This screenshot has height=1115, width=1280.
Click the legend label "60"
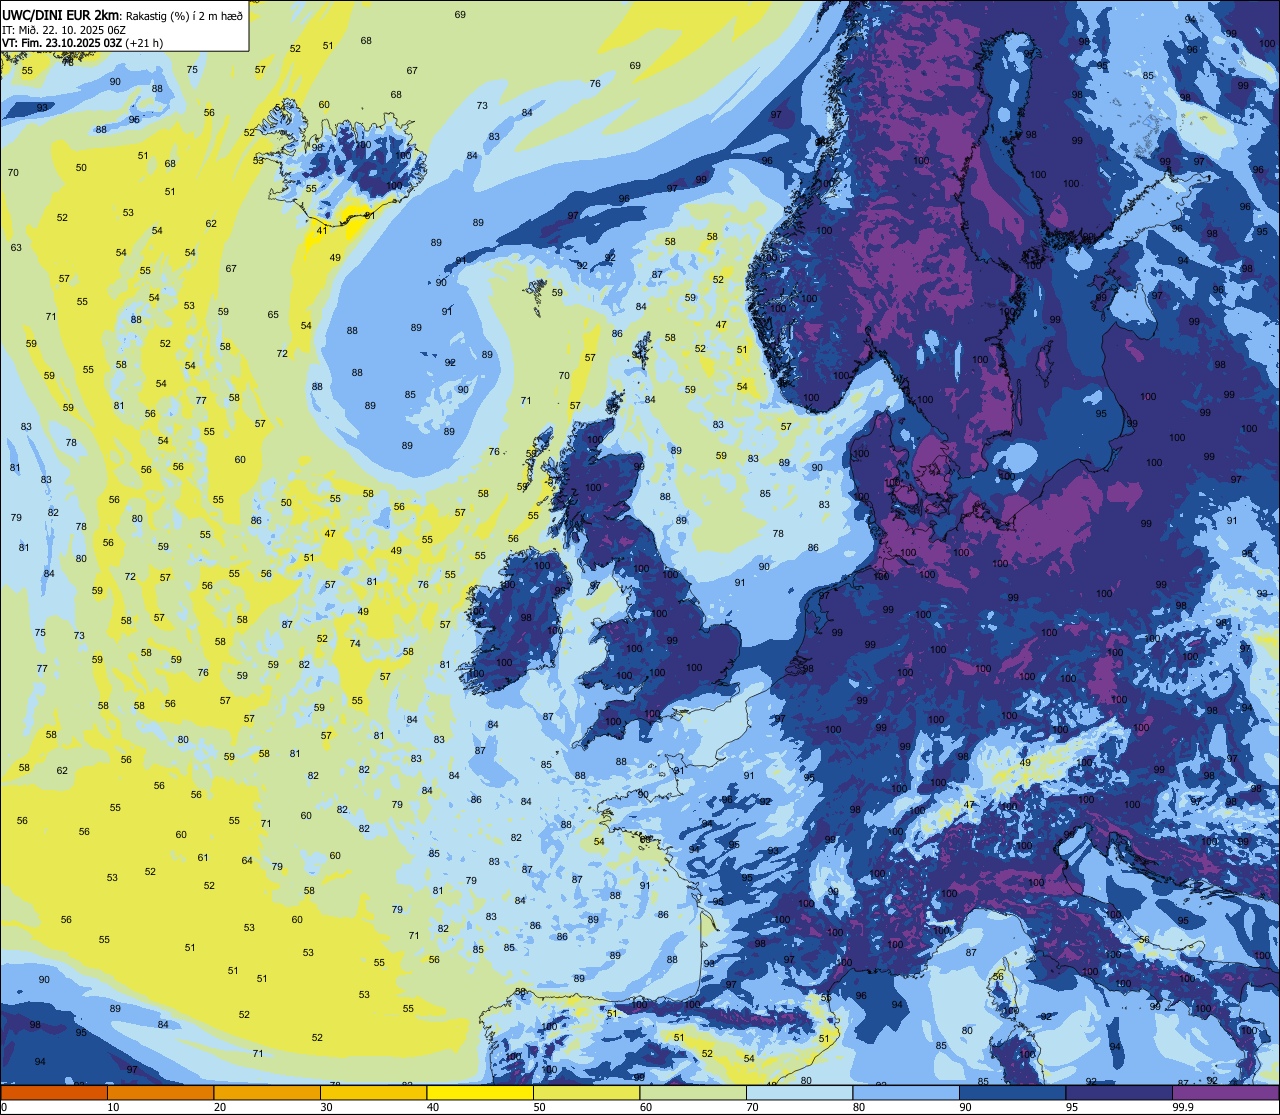646,1107
